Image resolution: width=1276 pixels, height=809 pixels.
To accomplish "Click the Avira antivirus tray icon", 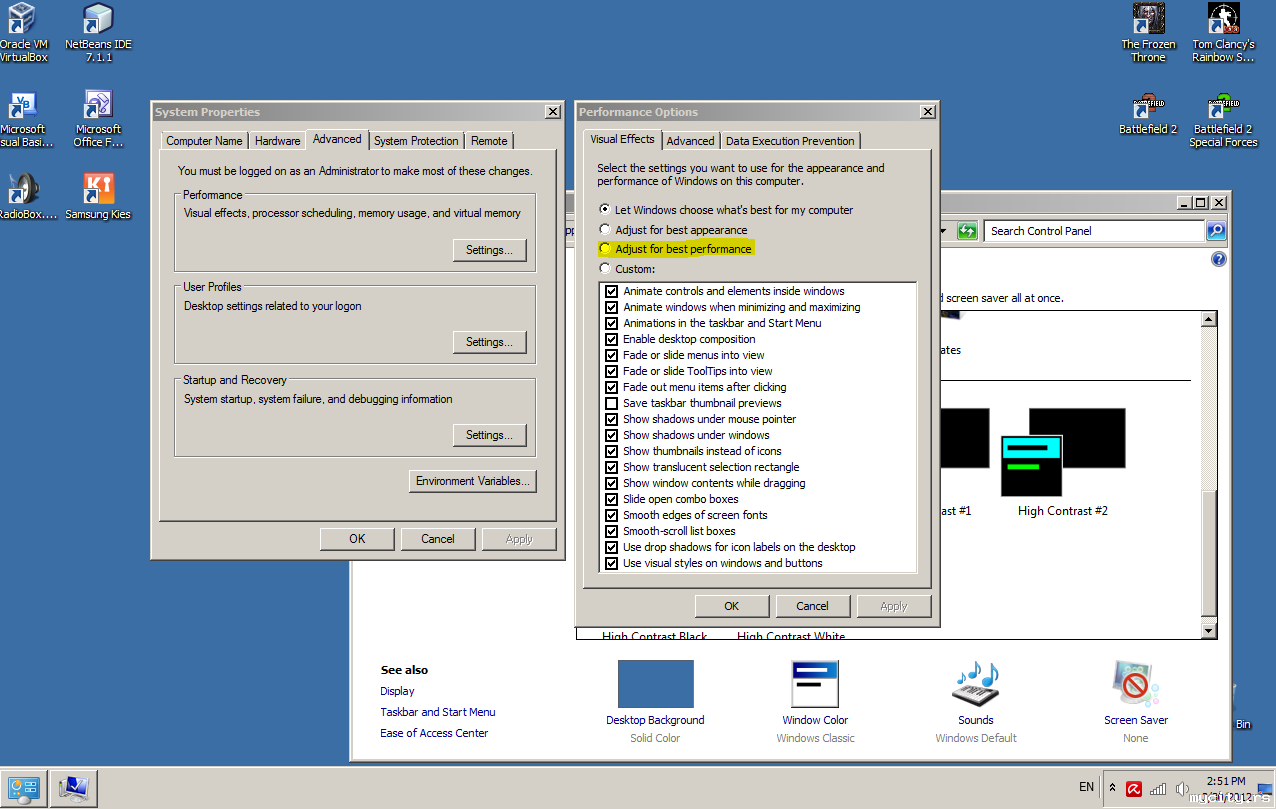I will point(1134,788).
